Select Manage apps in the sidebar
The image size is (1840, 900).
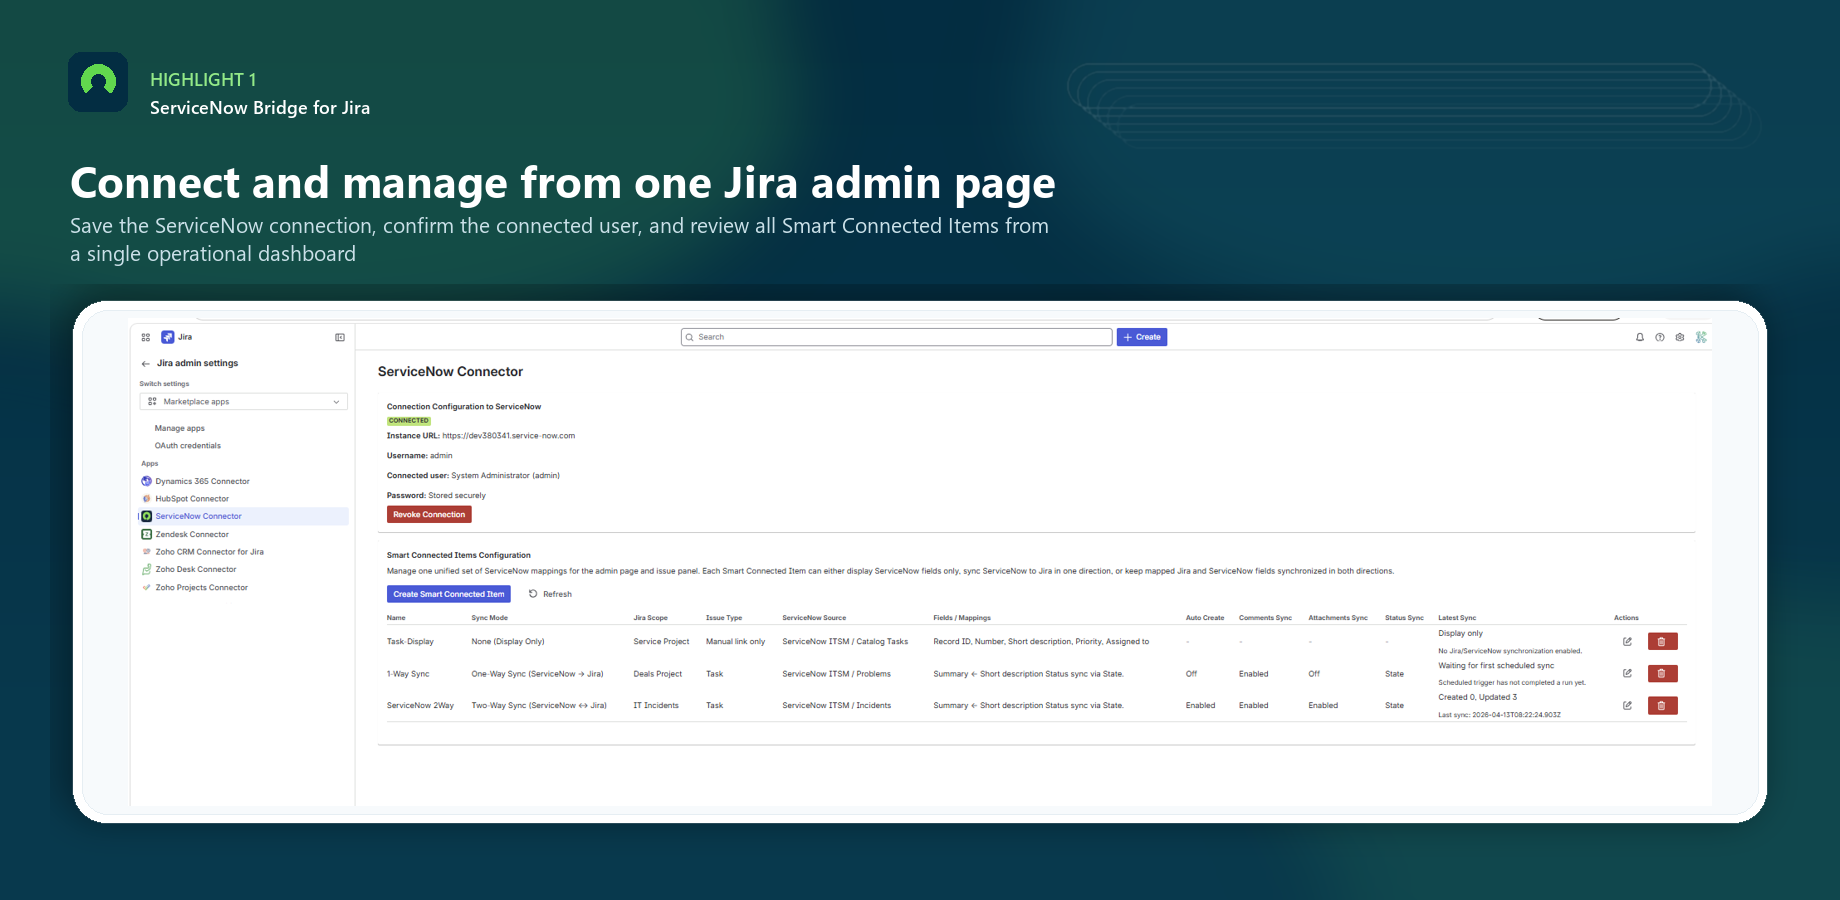pos(179,428)
